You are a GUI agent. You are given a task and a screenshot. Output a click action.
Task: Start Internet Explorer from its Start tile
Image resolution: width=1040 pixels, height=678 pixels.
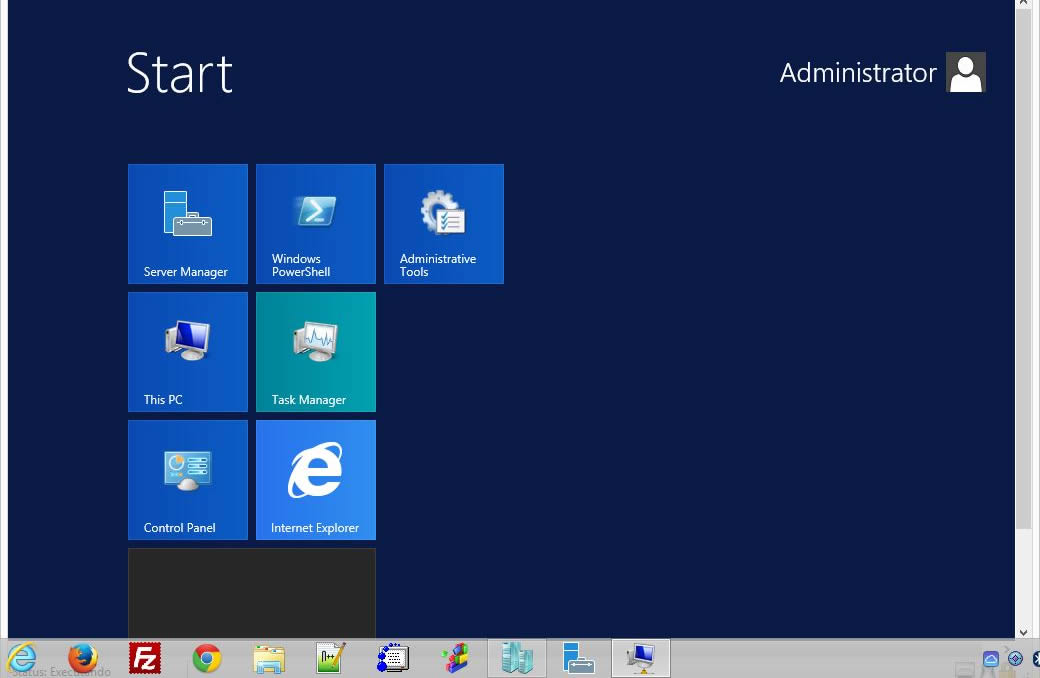[315, 479]
